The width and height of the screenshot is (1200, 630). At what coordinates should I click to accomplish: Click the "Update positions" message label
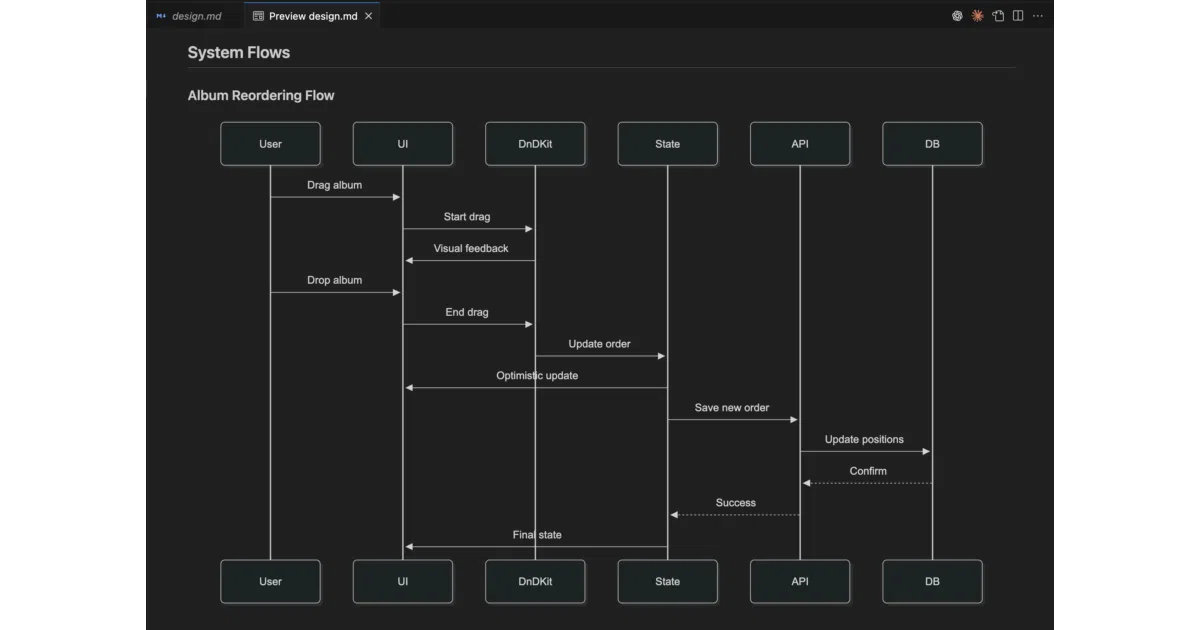[x=864, y=439]
